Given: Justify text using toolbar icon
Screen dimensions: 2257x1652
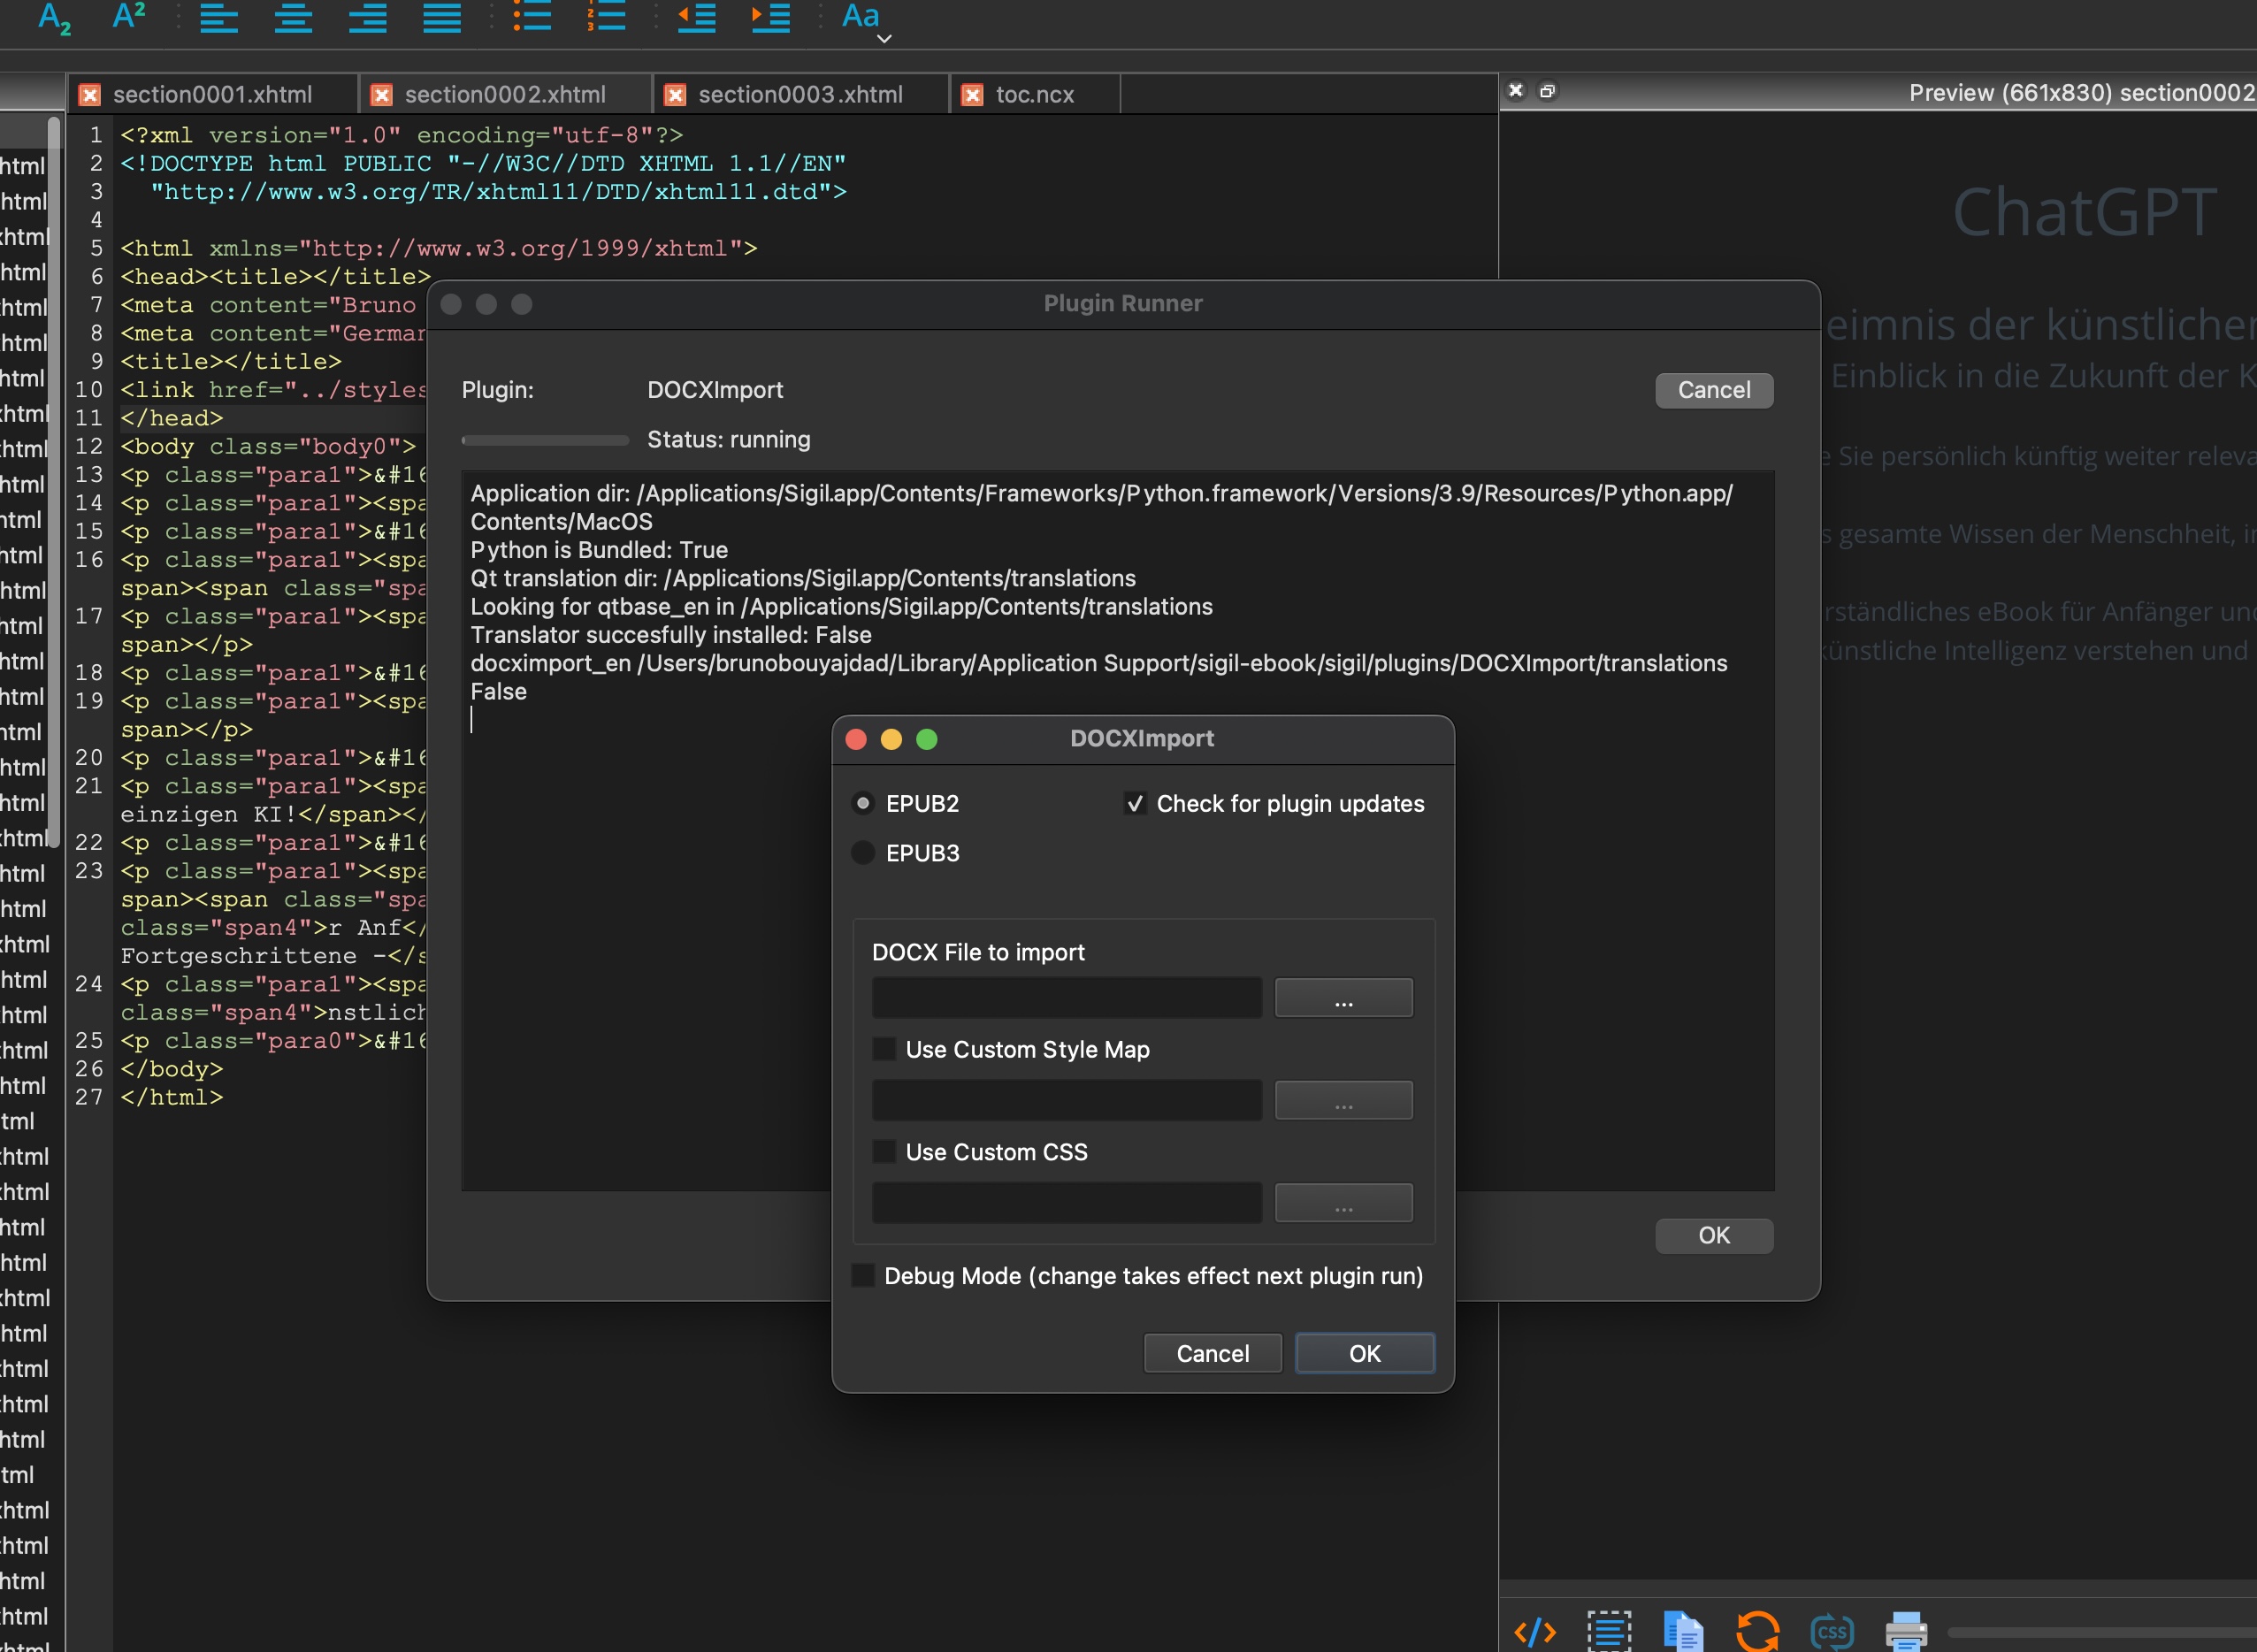Looking at the screenshot, I should [441, 17].
